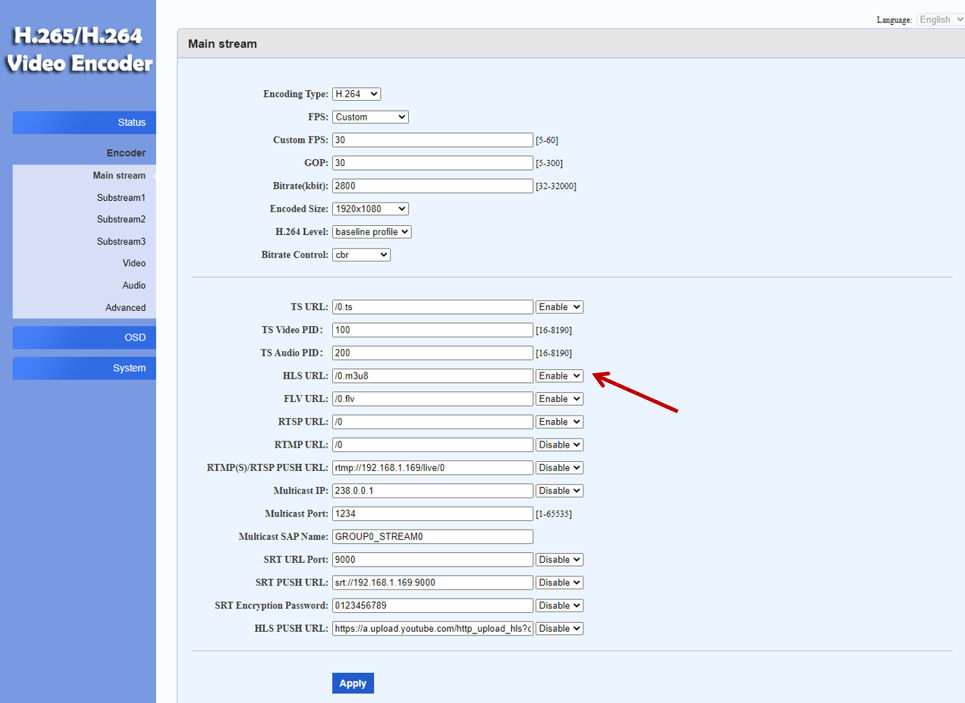Image resolution: width=965 pixels, height=703 pixels.
Task: Click the Multicast SAP Name field
Action: click(433, 537)
